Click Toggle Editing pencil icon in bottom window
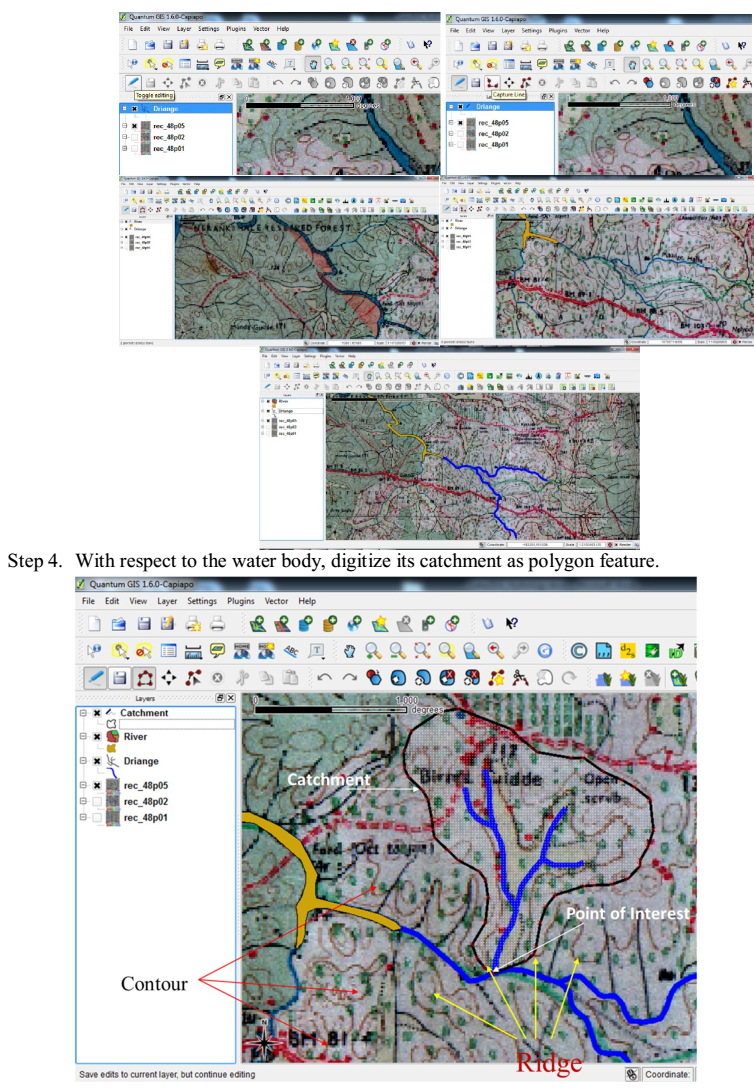This screenshot has width=754, height=1088. (x=94, y=677)
